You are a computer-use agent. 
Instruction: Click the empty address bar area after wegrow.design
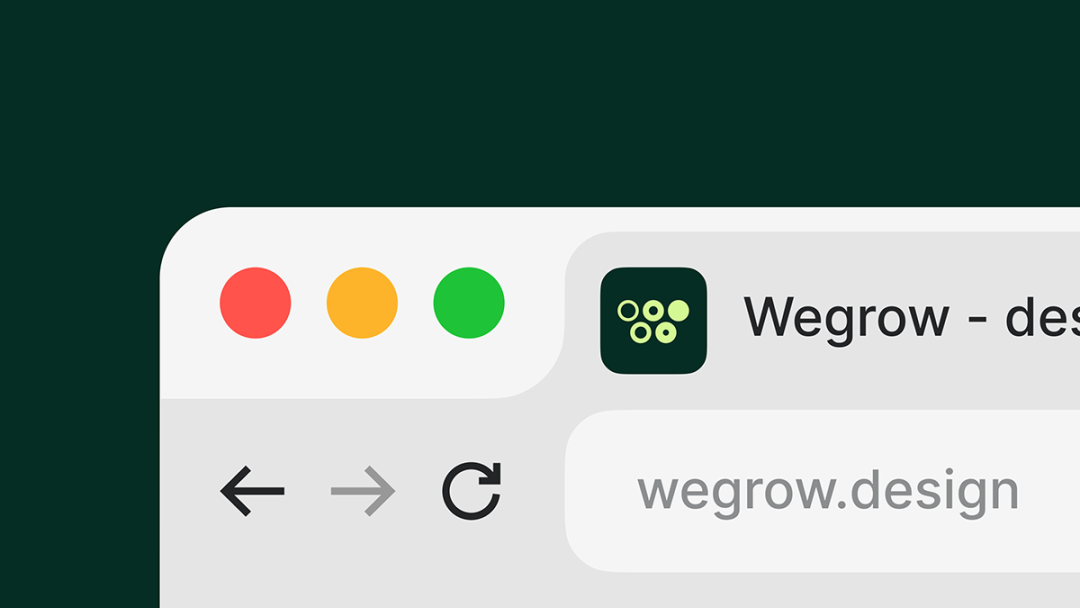tap(1050, 491)
